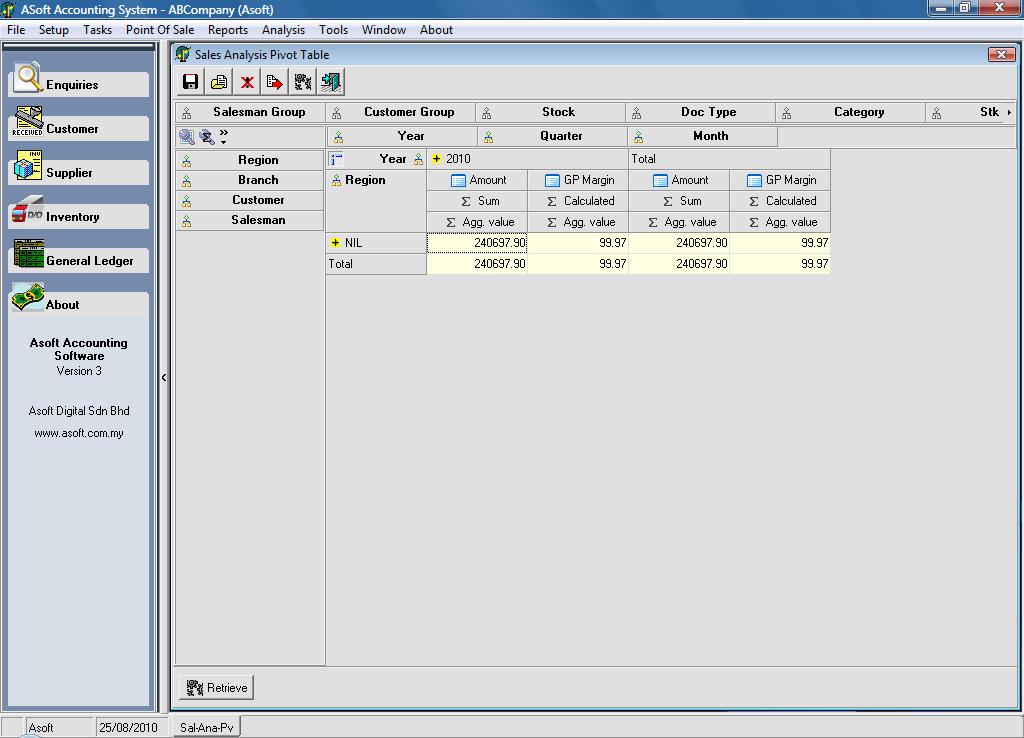This screenshot has height=738, width=1024.
Task: Open the About menu in menu bar
Action: pyautogui.click(x=436, y=30)
